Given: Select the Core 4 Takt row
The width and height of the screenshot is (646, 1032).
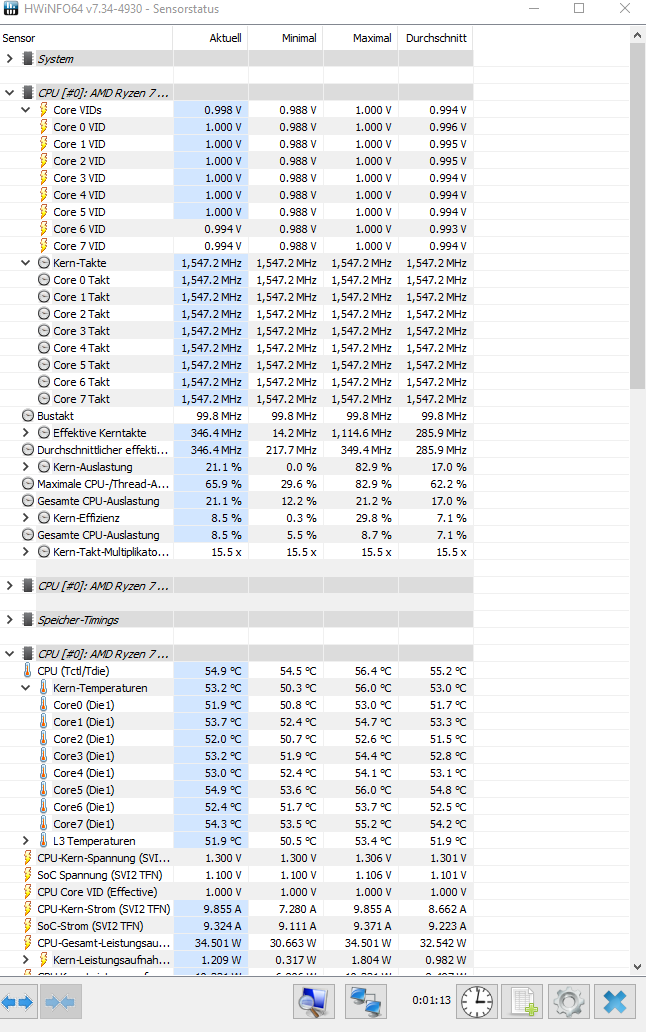Looking at the screenshot, I should click(236, 348).
